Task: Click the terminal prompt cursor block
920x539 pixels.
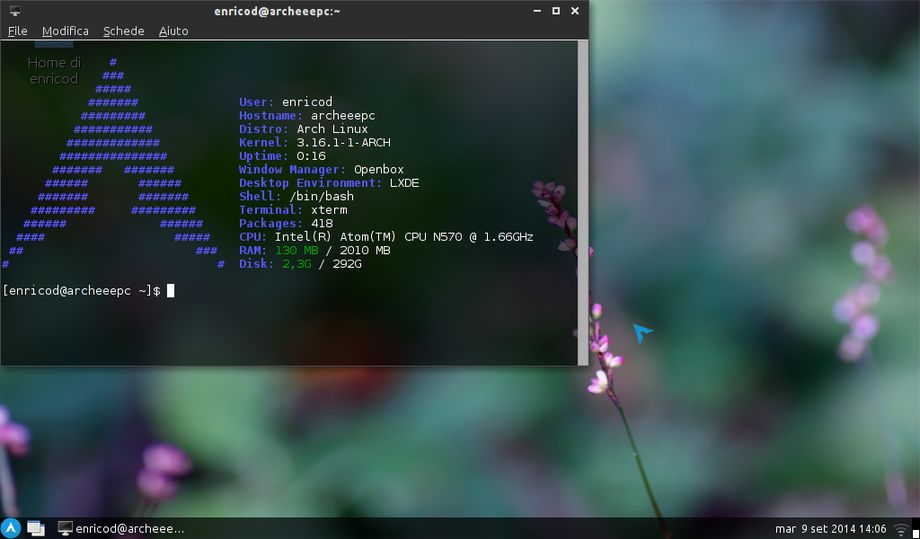Action: click(x=171, y=290)
